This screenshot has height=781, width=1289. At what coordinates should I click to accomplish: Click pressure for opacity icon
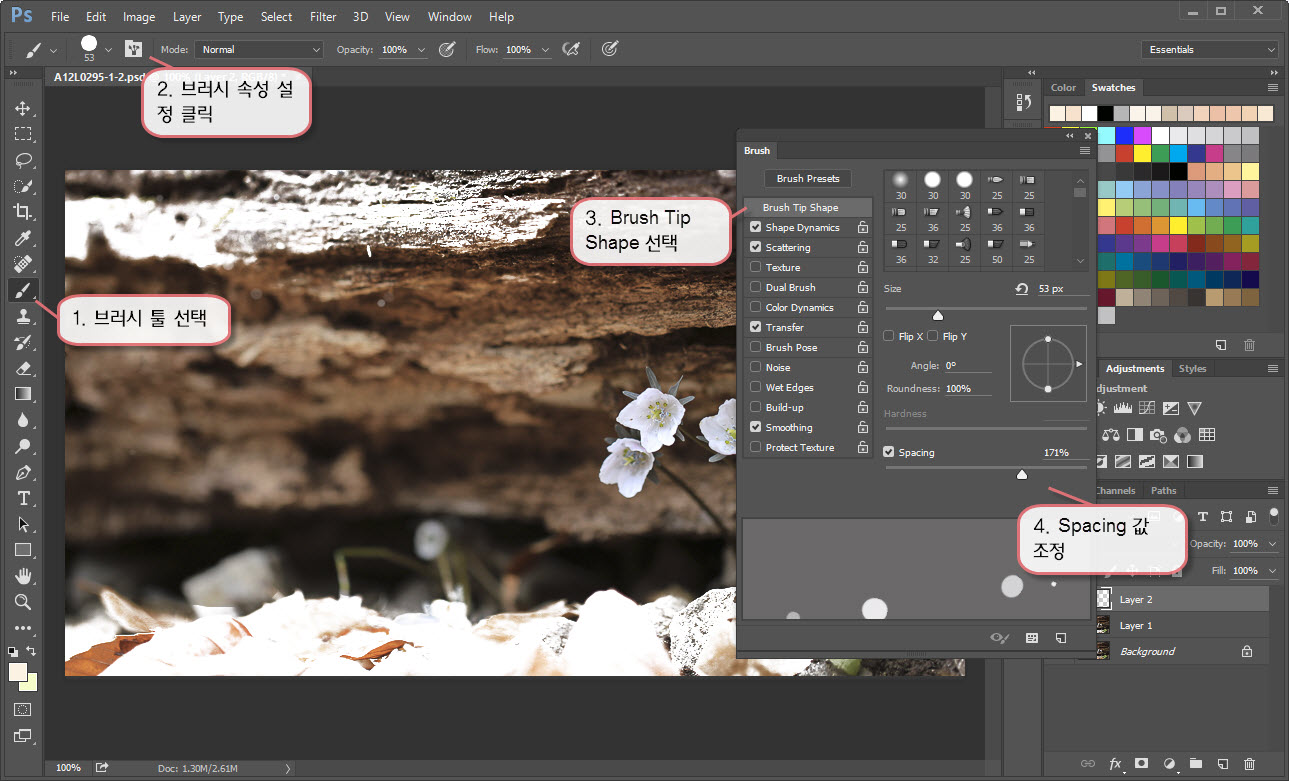pos(448,49)
